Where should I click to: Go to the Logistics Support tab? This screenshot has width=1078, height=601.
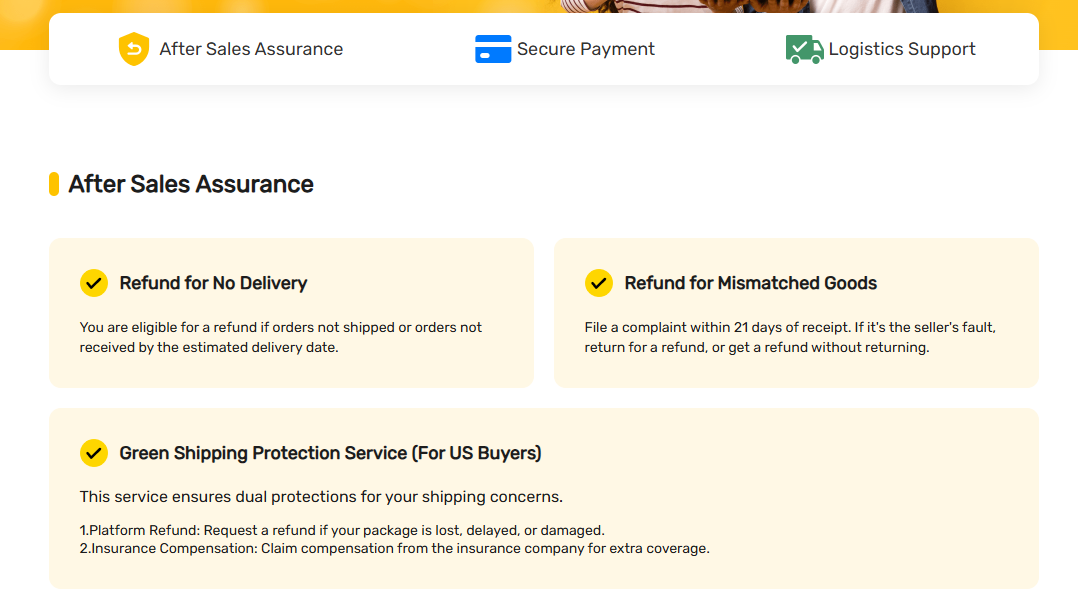(902, 49)
